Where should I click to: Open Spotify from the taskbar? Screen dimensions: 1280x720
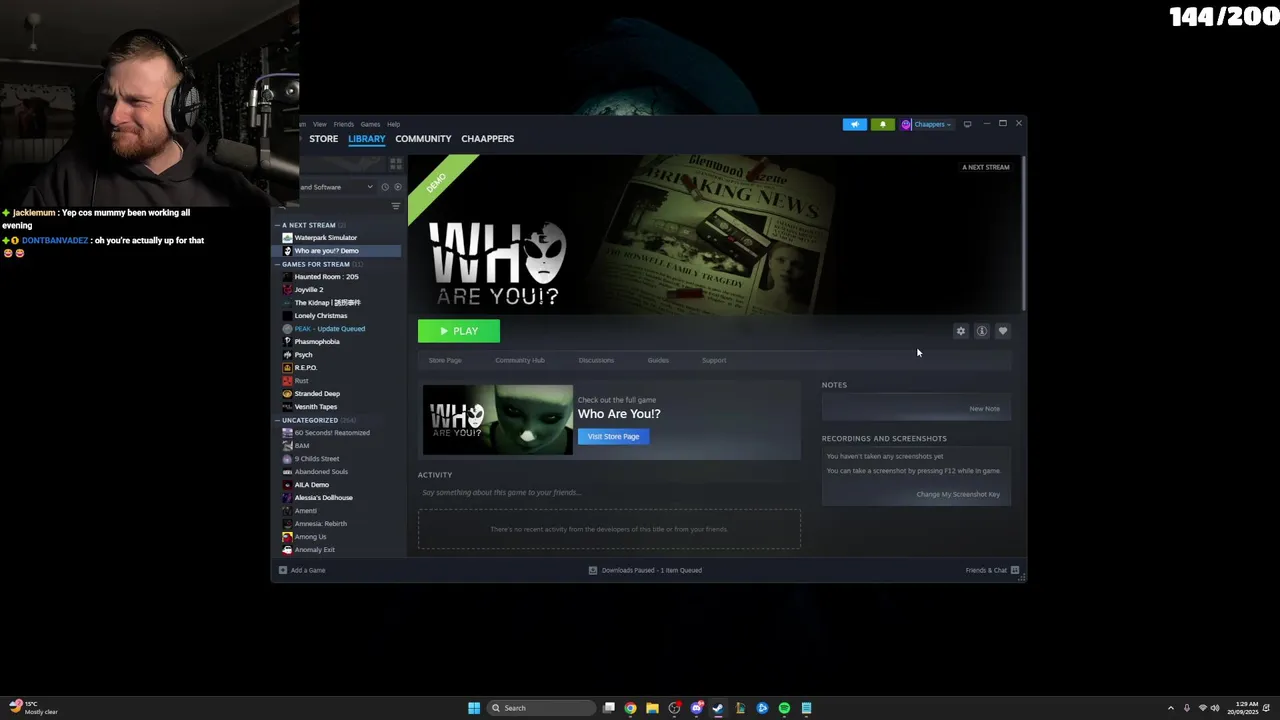point(784,708)
